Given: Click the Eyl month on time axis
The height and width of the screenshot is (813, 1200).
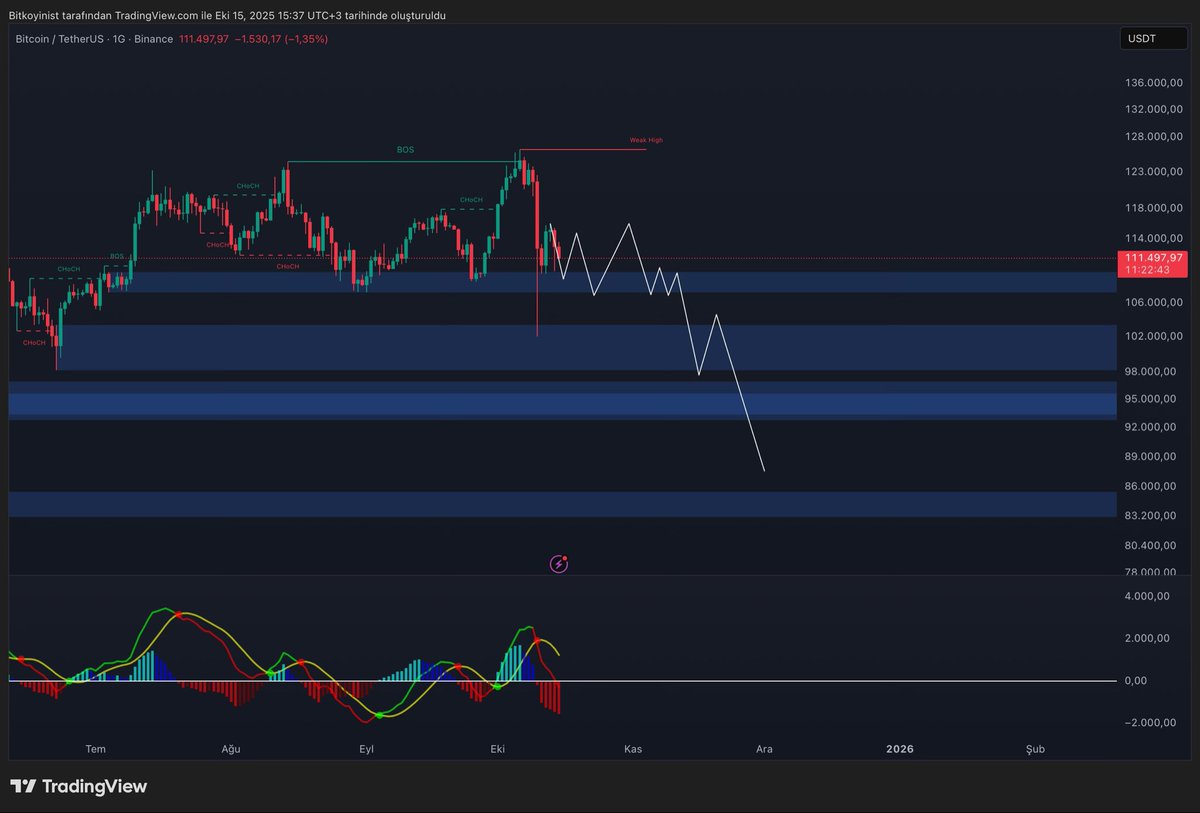Looking at the screenshot, I should tap(367, 749).
